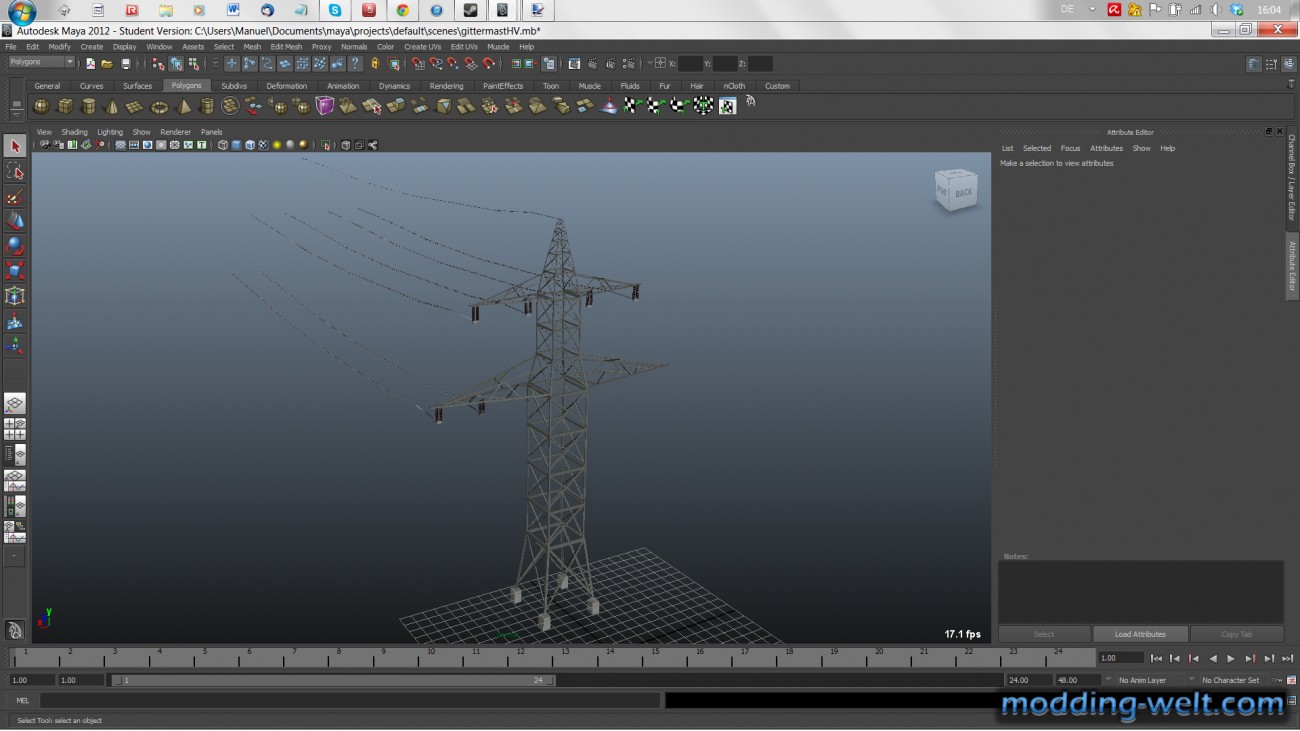
Task: Click the Load Attributes button
Action: point(1140,634)
